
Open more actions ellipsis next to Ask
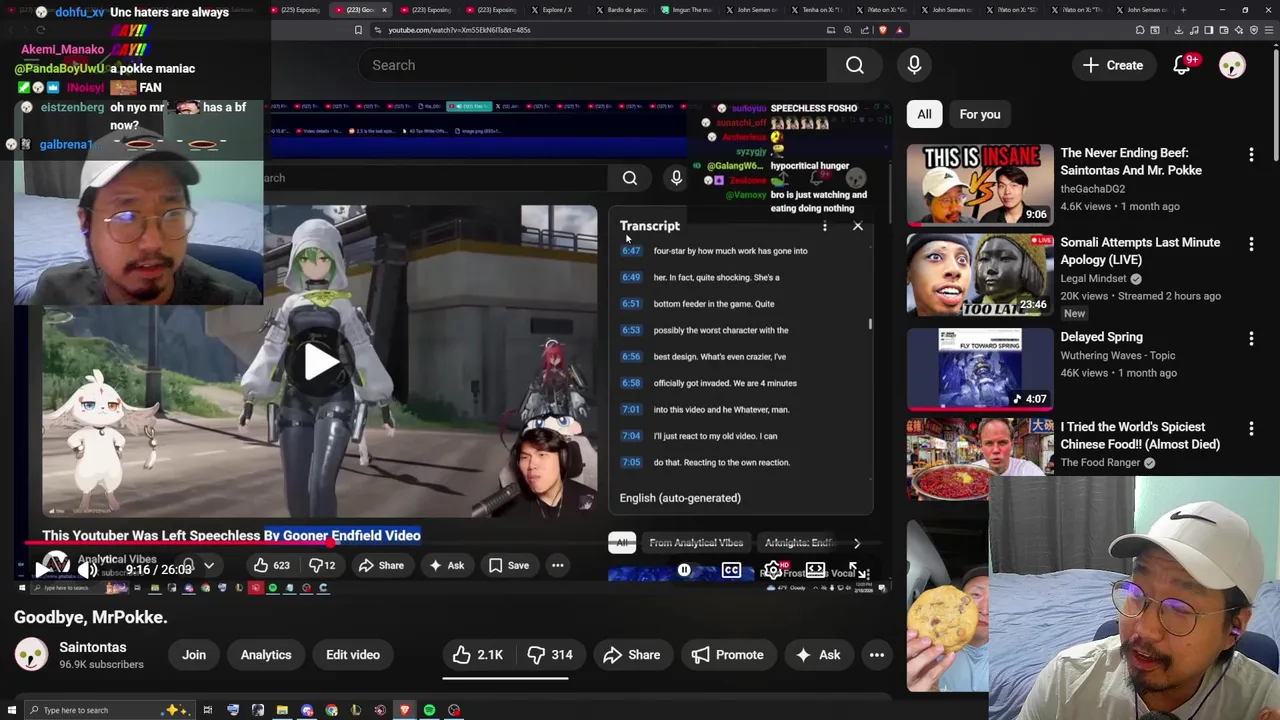coord(877,655)
